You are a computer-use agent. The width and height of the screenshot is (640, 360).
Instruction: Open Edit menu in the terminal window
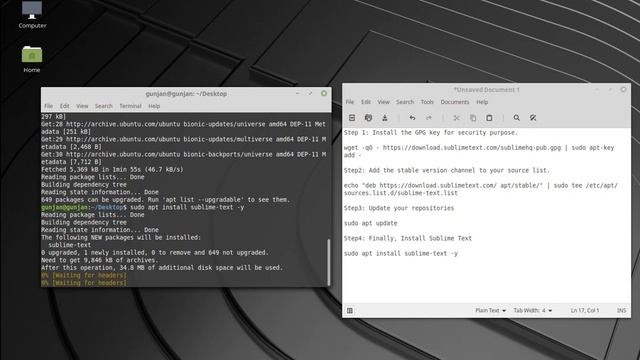(64, 106)
